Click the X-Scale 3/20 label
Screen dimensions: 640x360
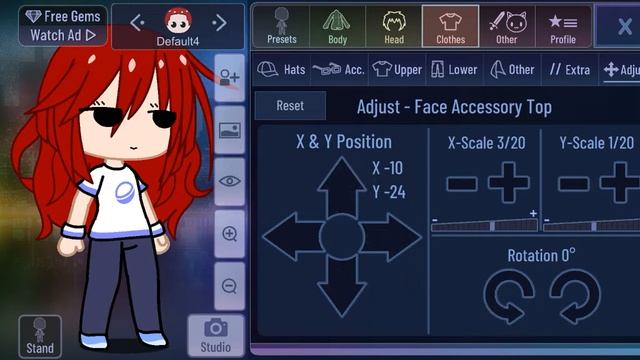coord(487,143)
